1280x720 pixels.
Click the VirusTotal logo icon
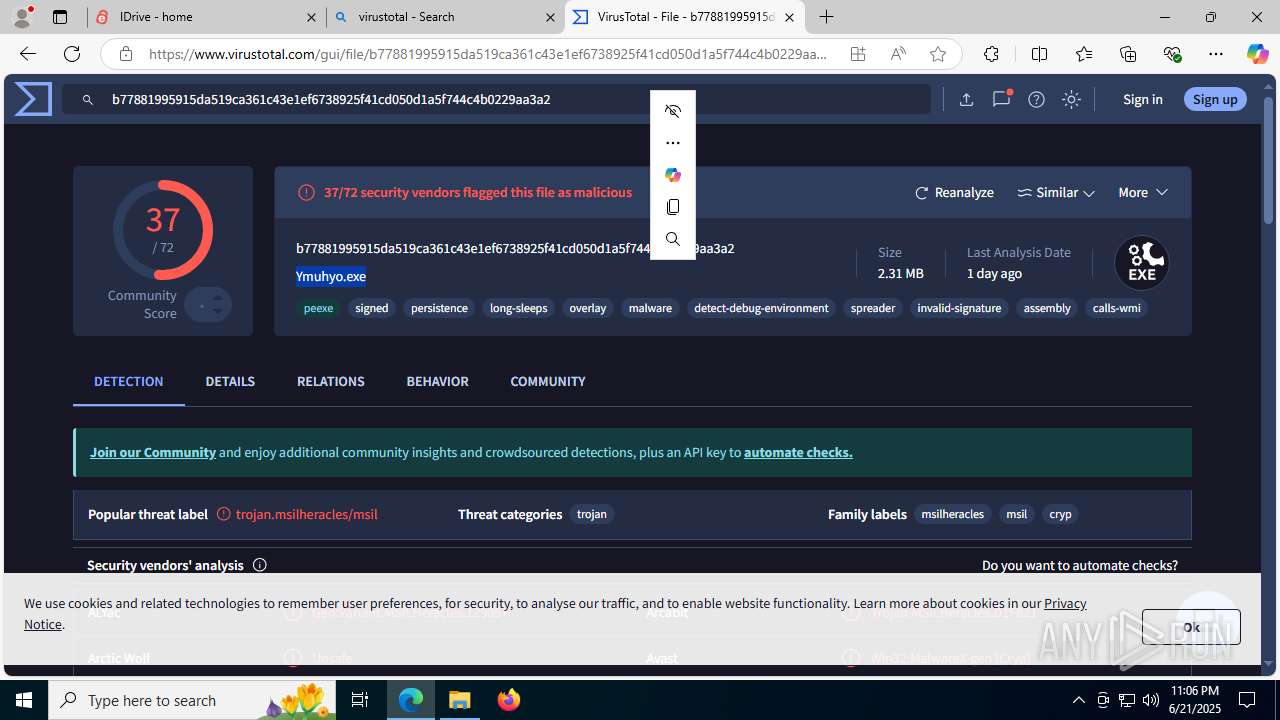(x=33, y=99)
